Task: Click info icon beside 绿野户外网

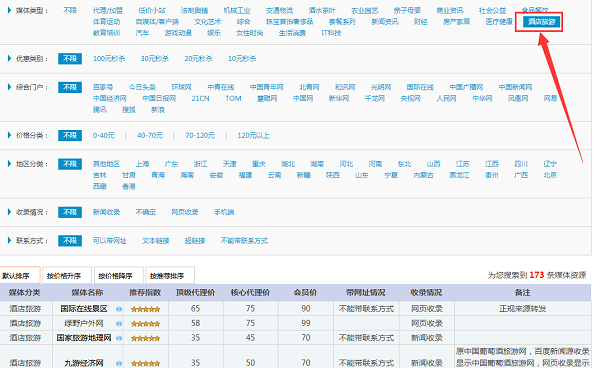Action: click(x=119, y=324)
